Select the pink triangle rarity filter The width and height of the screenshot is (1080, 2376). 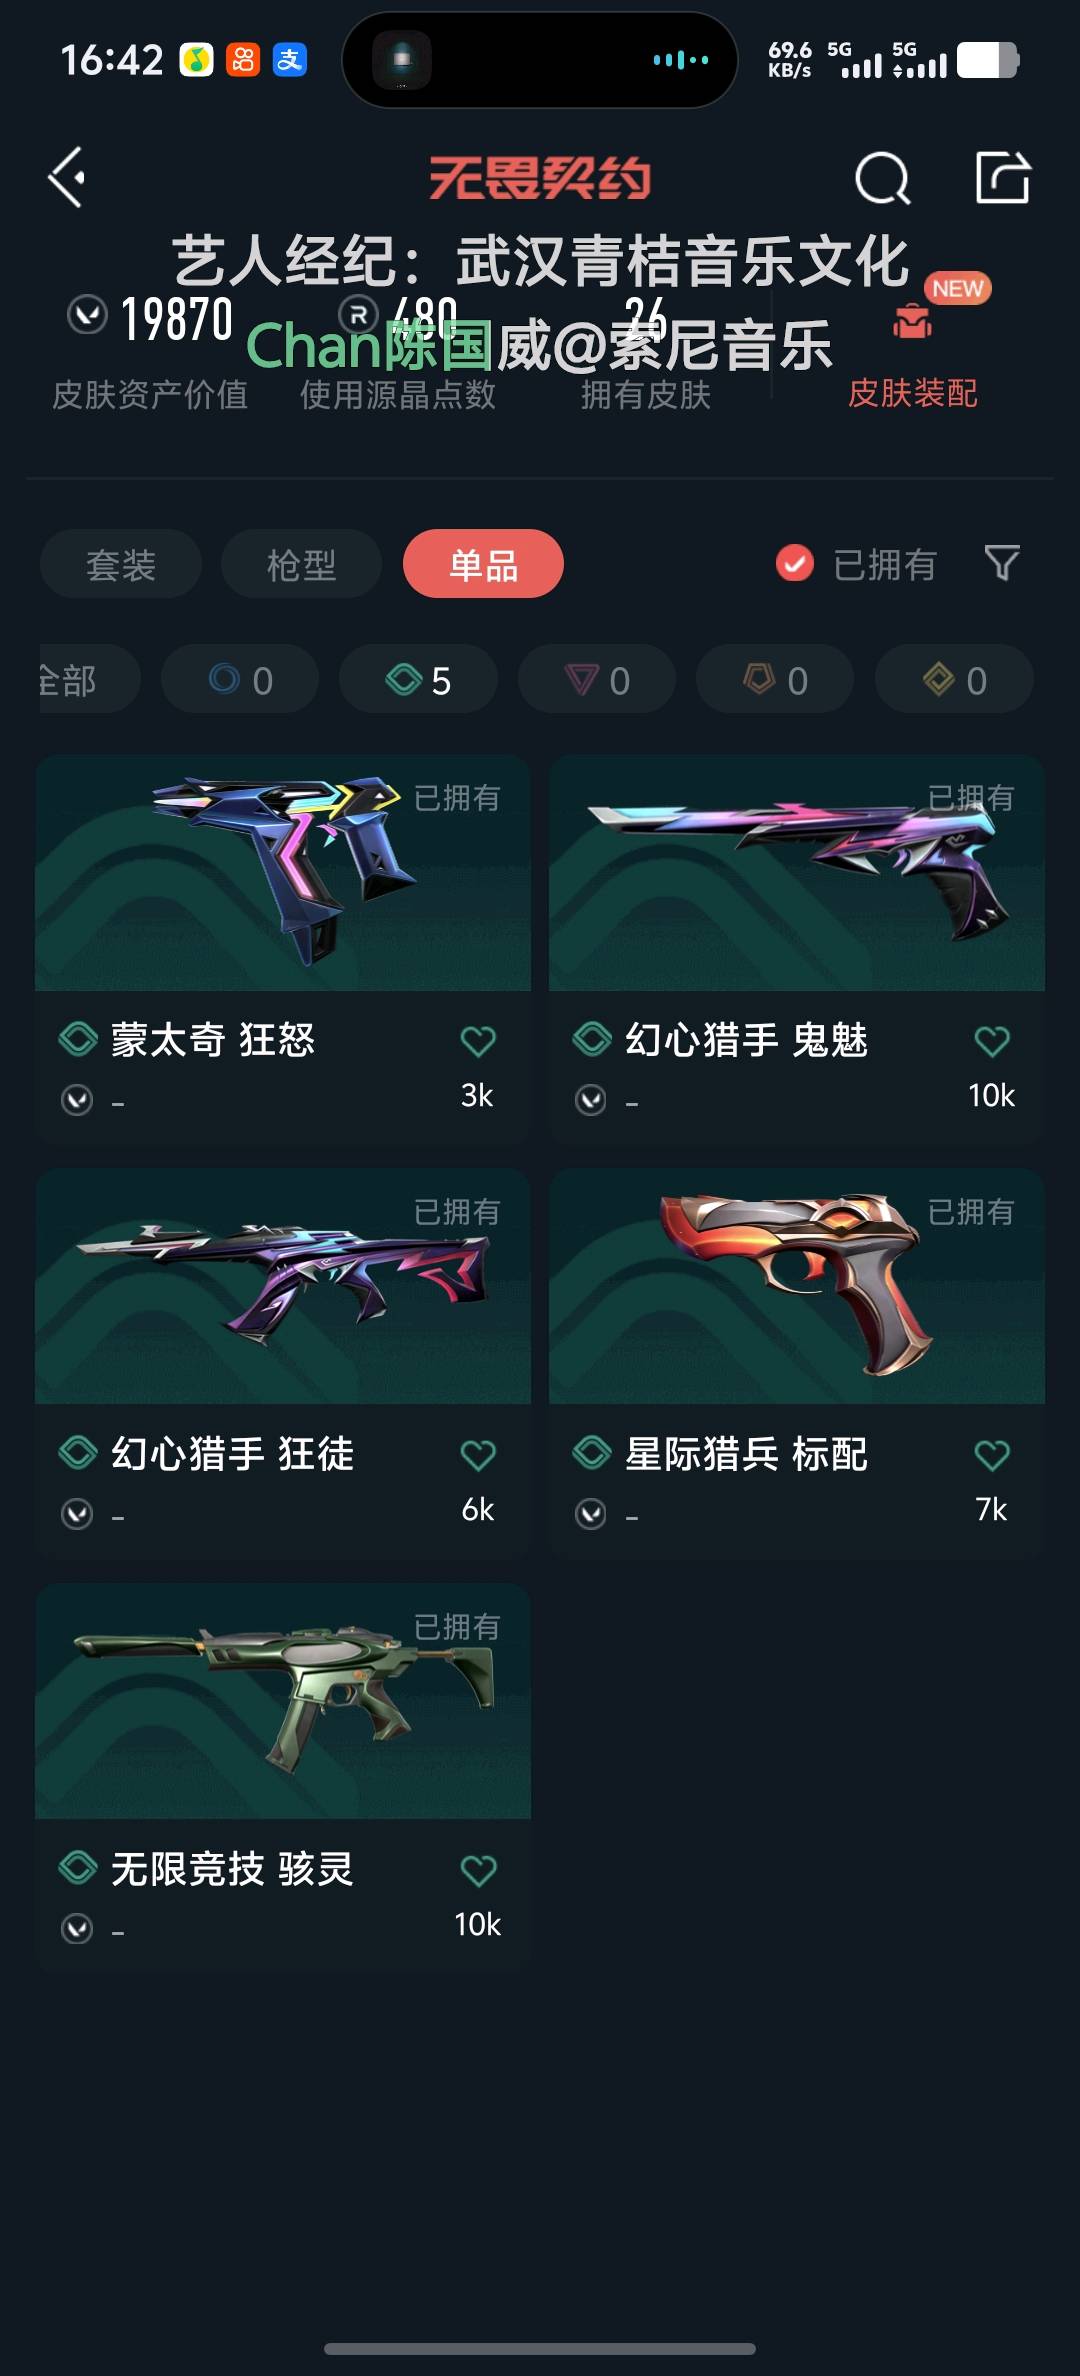(x=597, y=679)
